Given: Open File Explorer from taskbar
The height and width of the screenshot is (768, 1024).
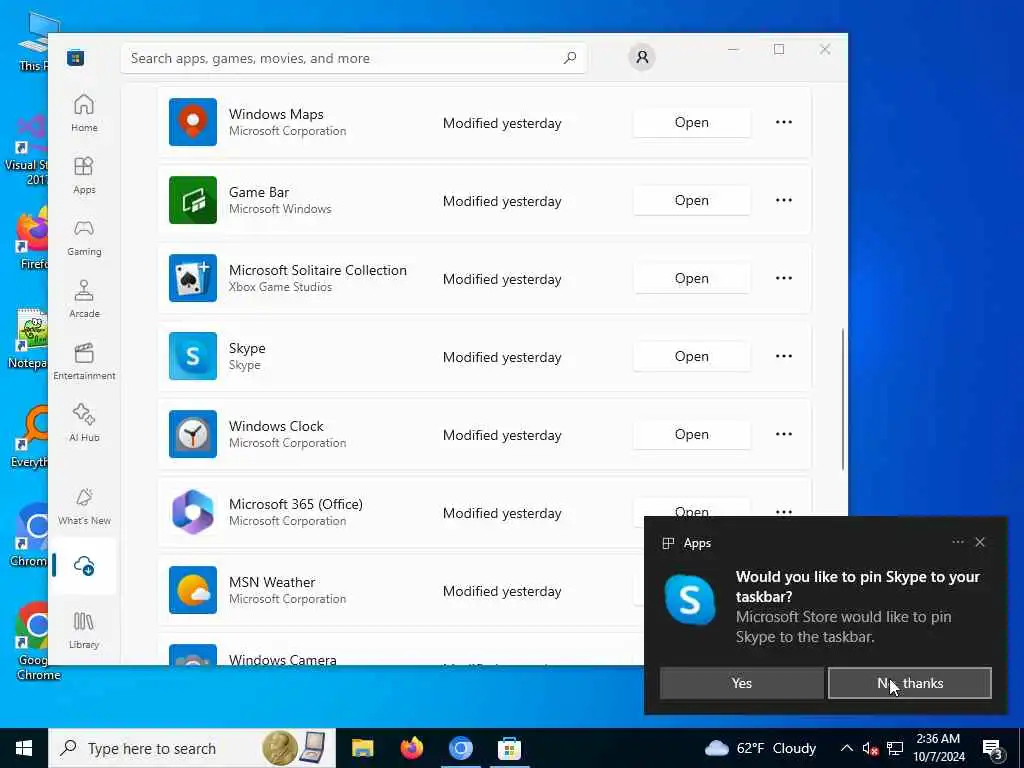Looking at the screenshot, I should 362,748.
